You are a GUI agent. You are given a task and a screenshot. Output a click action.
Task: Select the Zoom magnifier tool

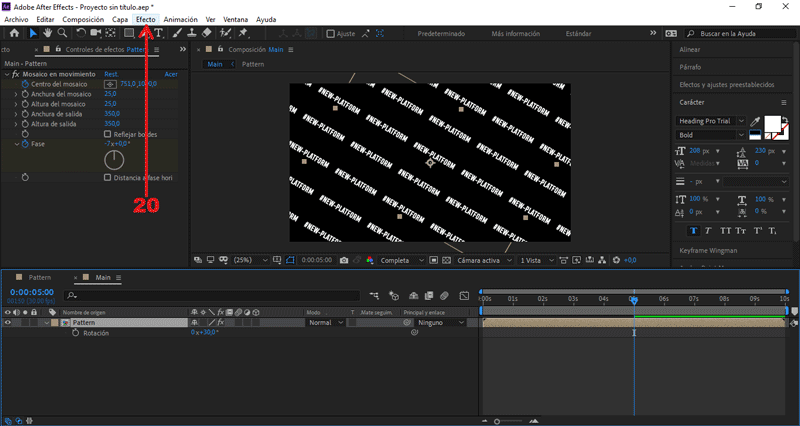coord(62,33)
